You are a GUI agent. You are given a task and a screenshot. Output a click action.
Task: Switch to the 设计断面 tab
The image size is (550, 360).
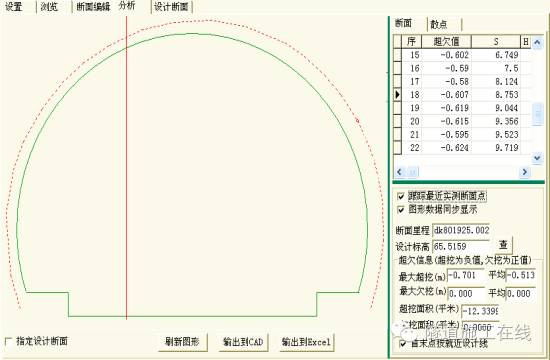172,6
